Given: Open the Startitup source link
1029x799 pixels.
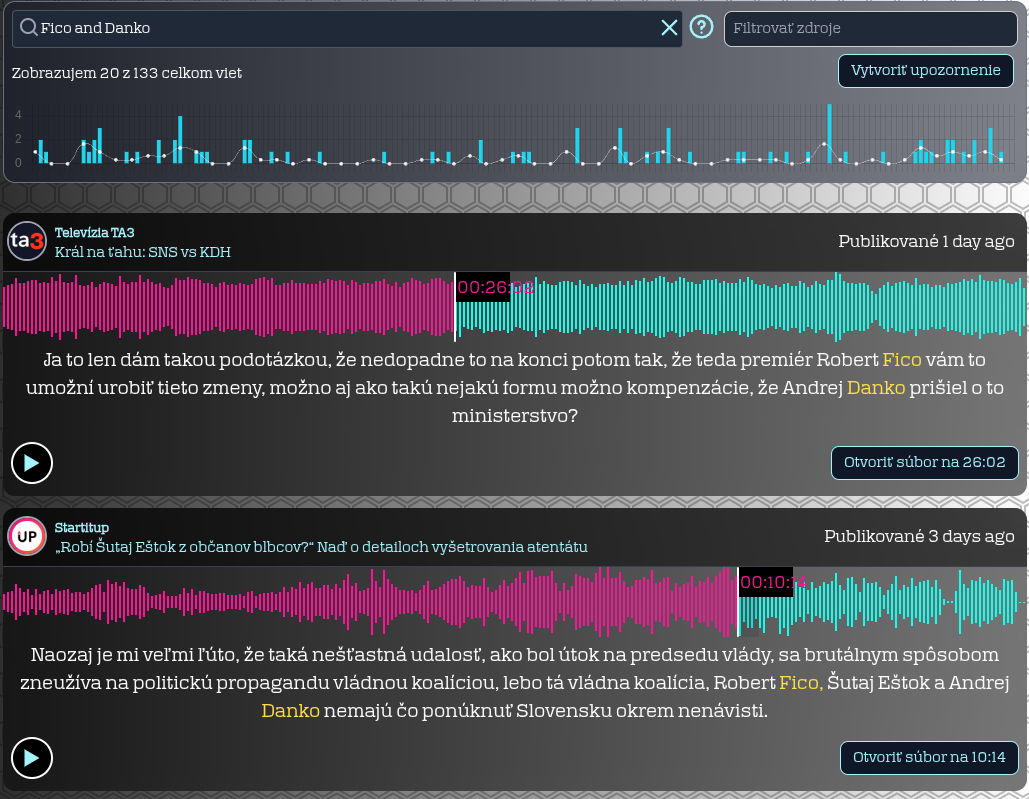Looking at the screenshot, I should click(x=82, y=527).
